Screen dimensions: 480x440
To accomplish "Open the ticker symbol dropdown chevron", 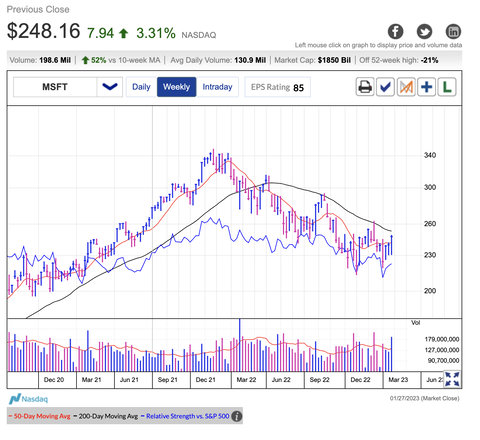I will [110, 87].
